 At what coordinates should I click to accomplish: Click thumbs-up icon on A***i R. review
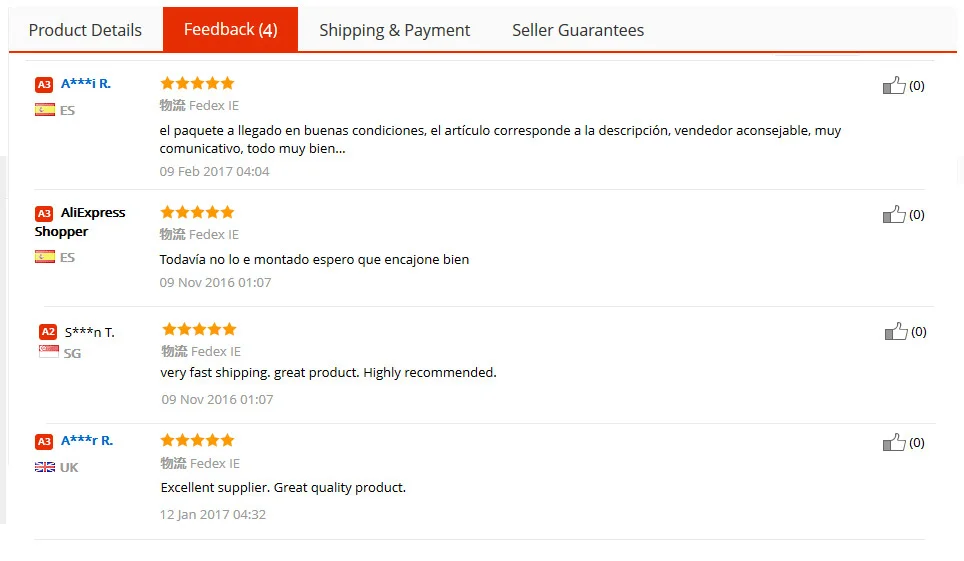tap(894, 86)
